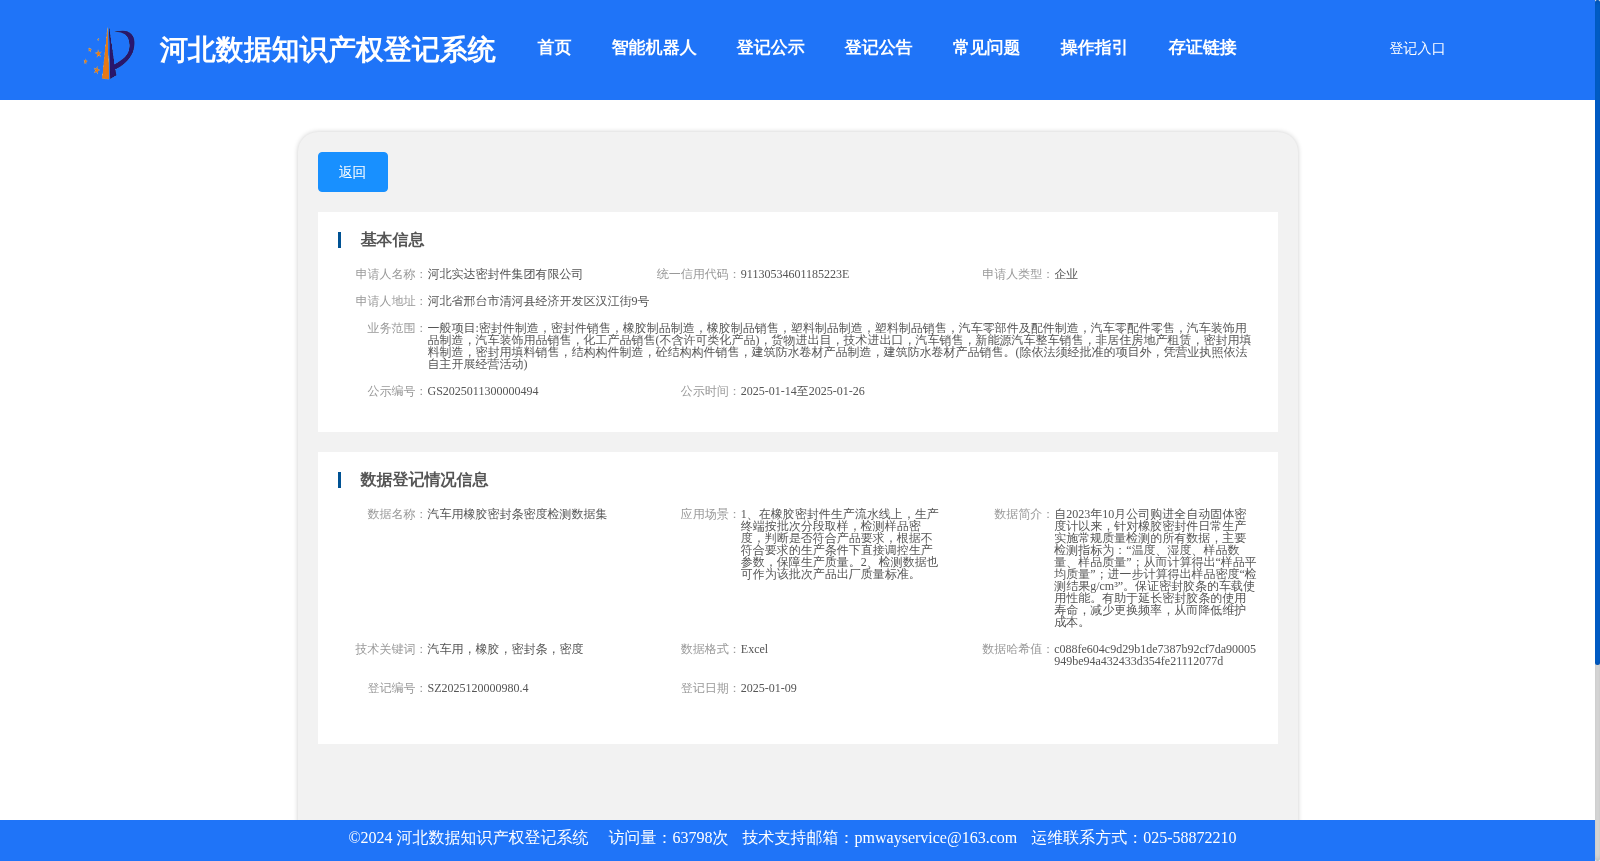
Task: Click contact phone 025-58872210 in footer
Action: pyautogui.click(x=1189, y=838)
